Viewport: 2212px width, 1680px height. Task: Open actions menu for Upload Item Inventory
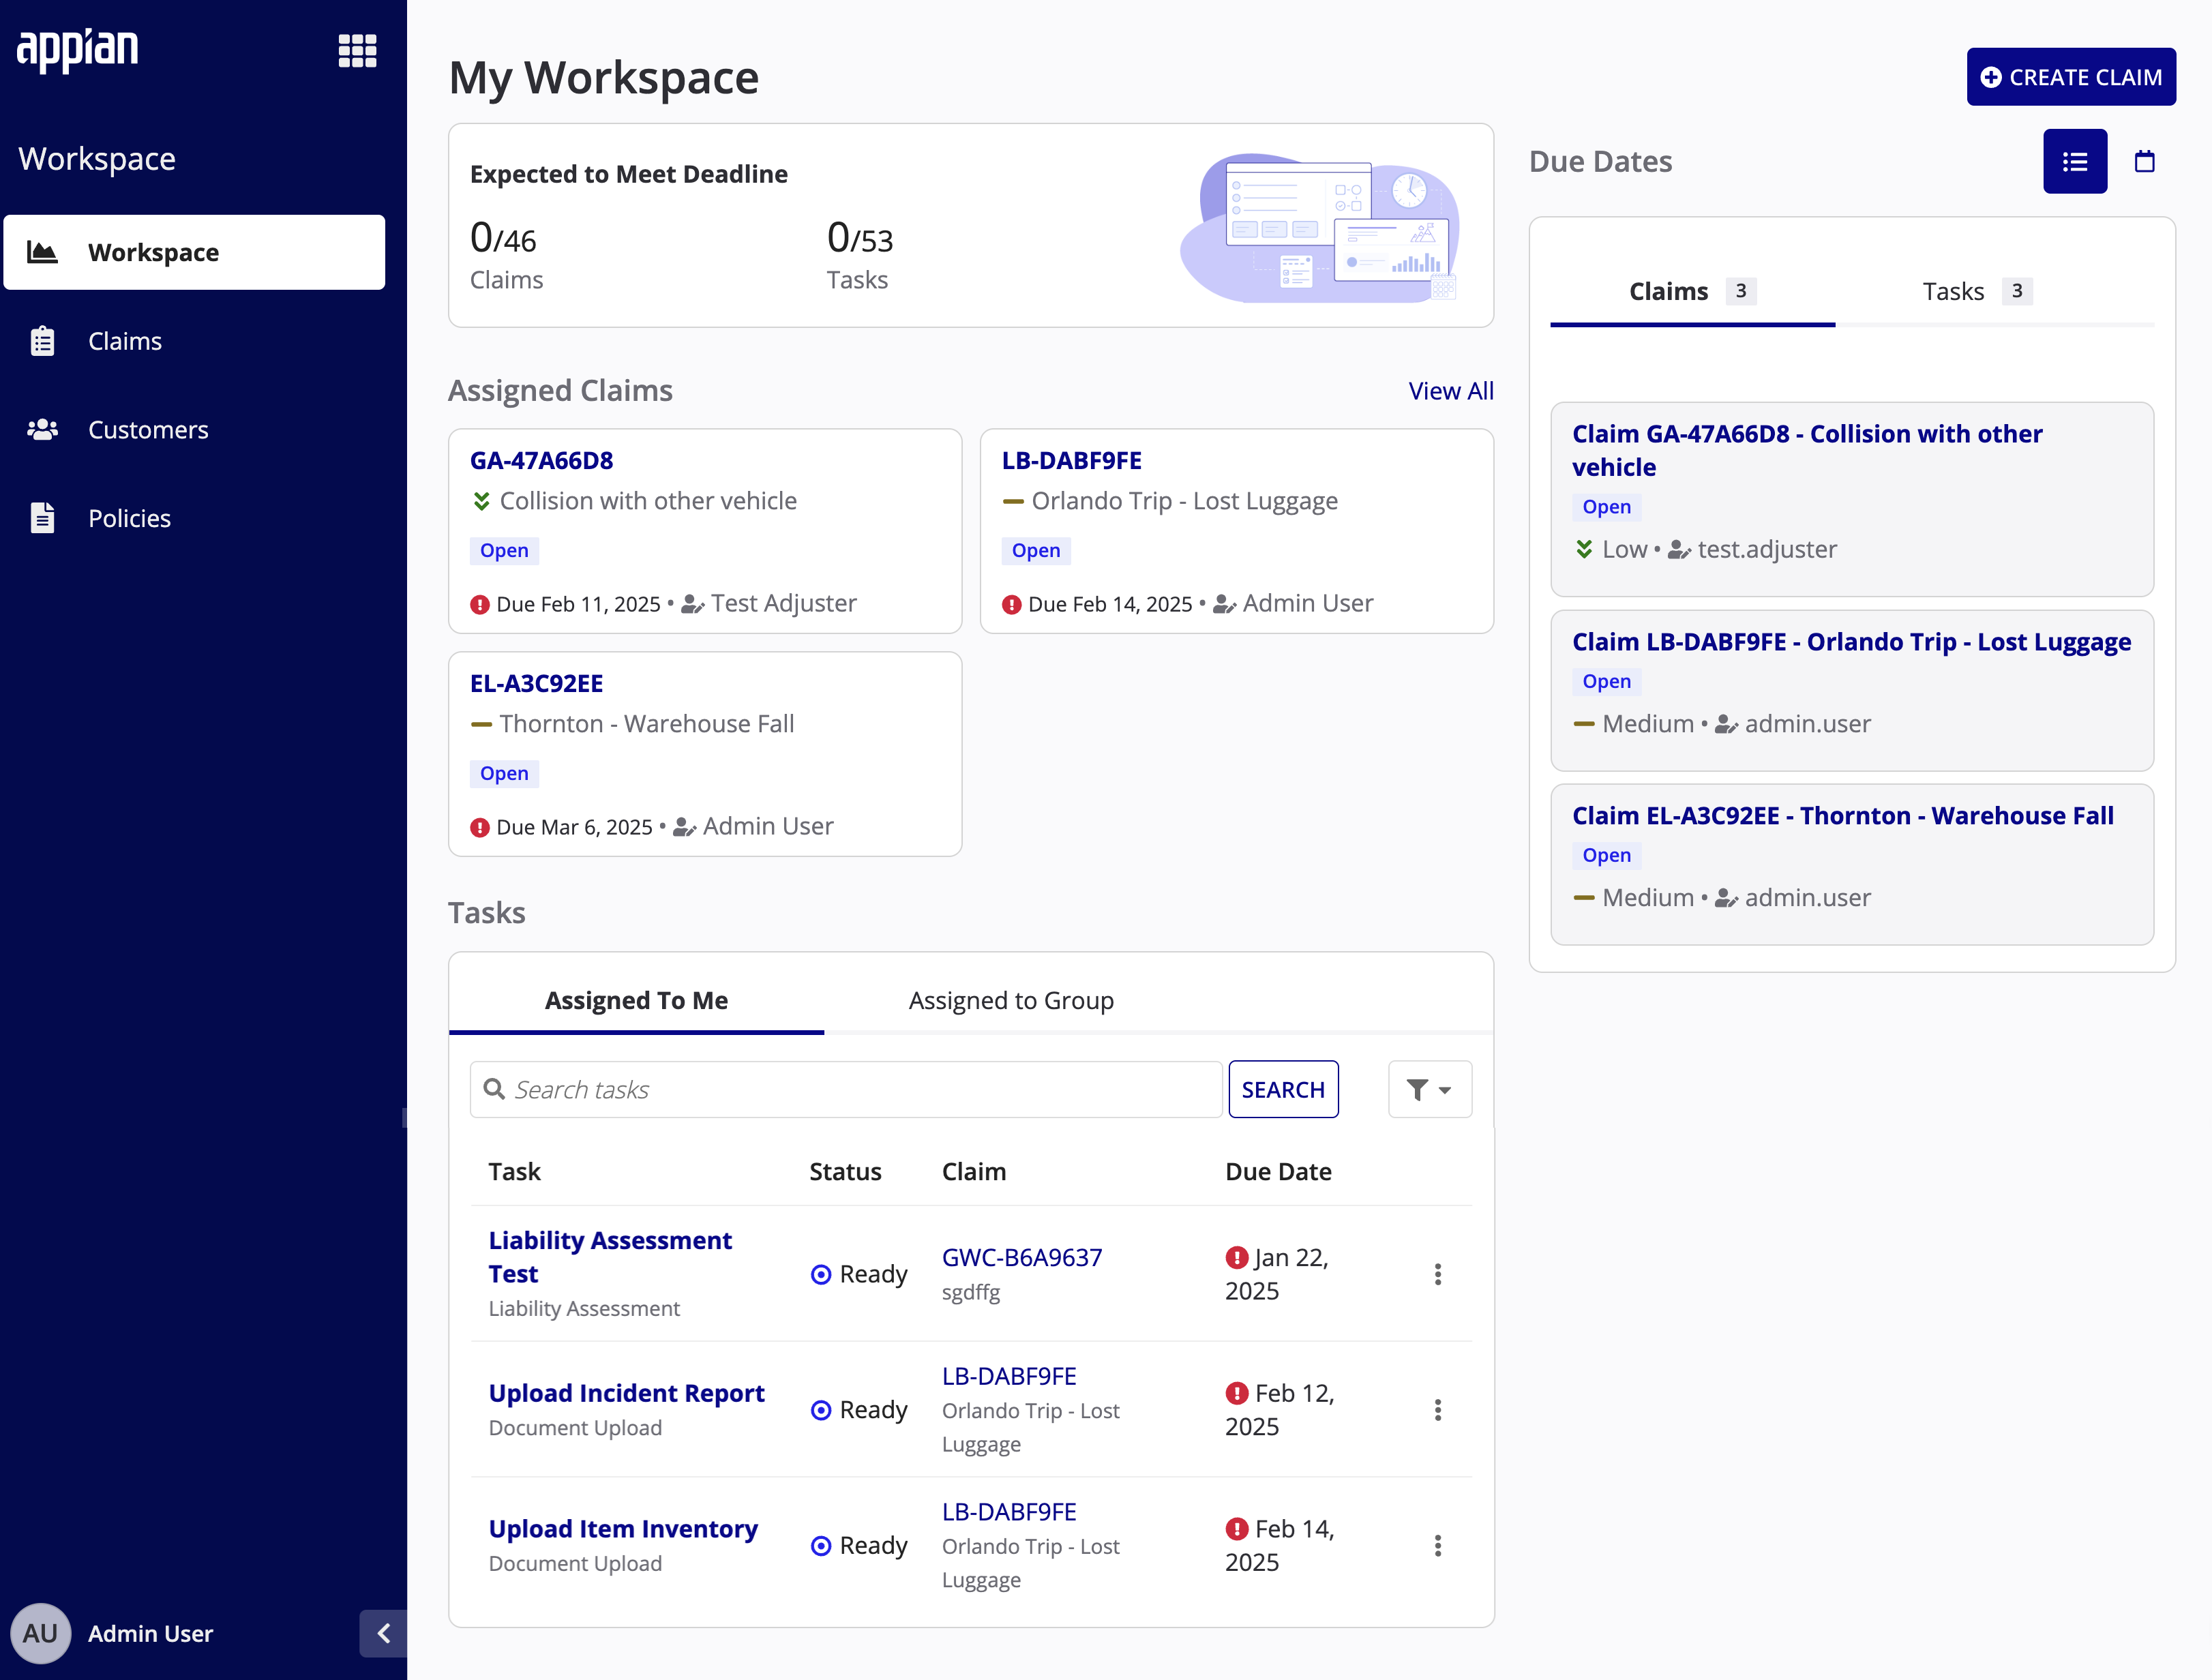(x=1437, y=1546)
